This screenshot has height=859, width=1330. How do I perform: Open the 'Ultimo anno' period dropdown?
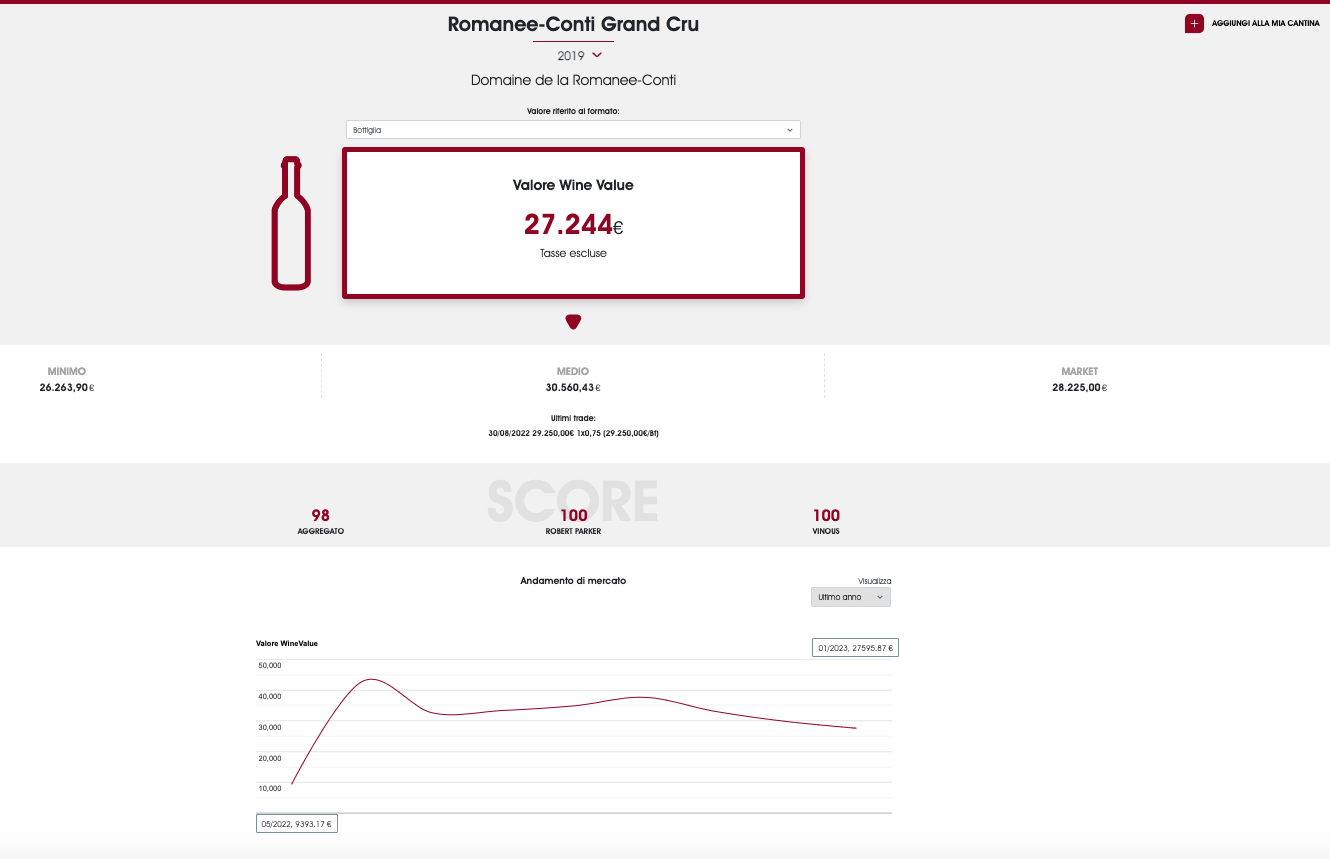point(850,597)
